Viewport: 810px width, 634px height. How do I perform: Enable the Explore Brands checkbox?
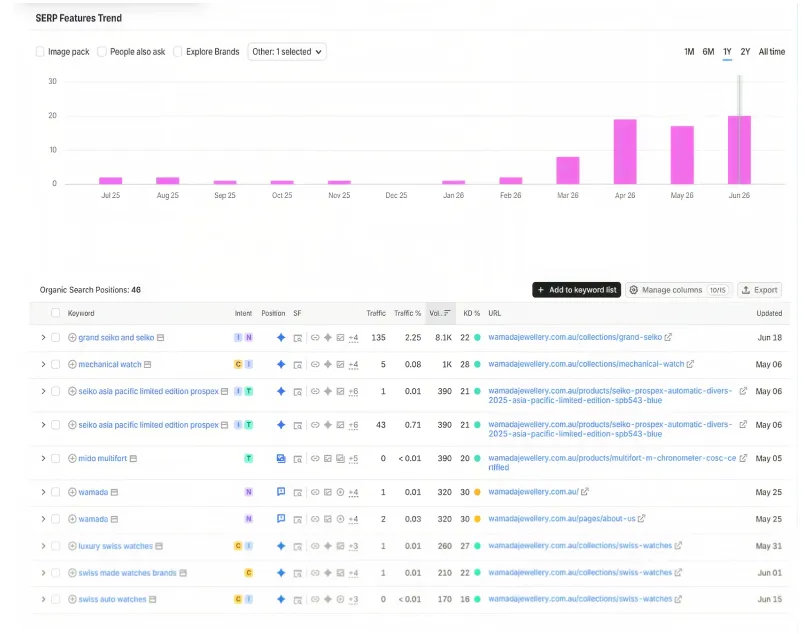coord(178,52)
